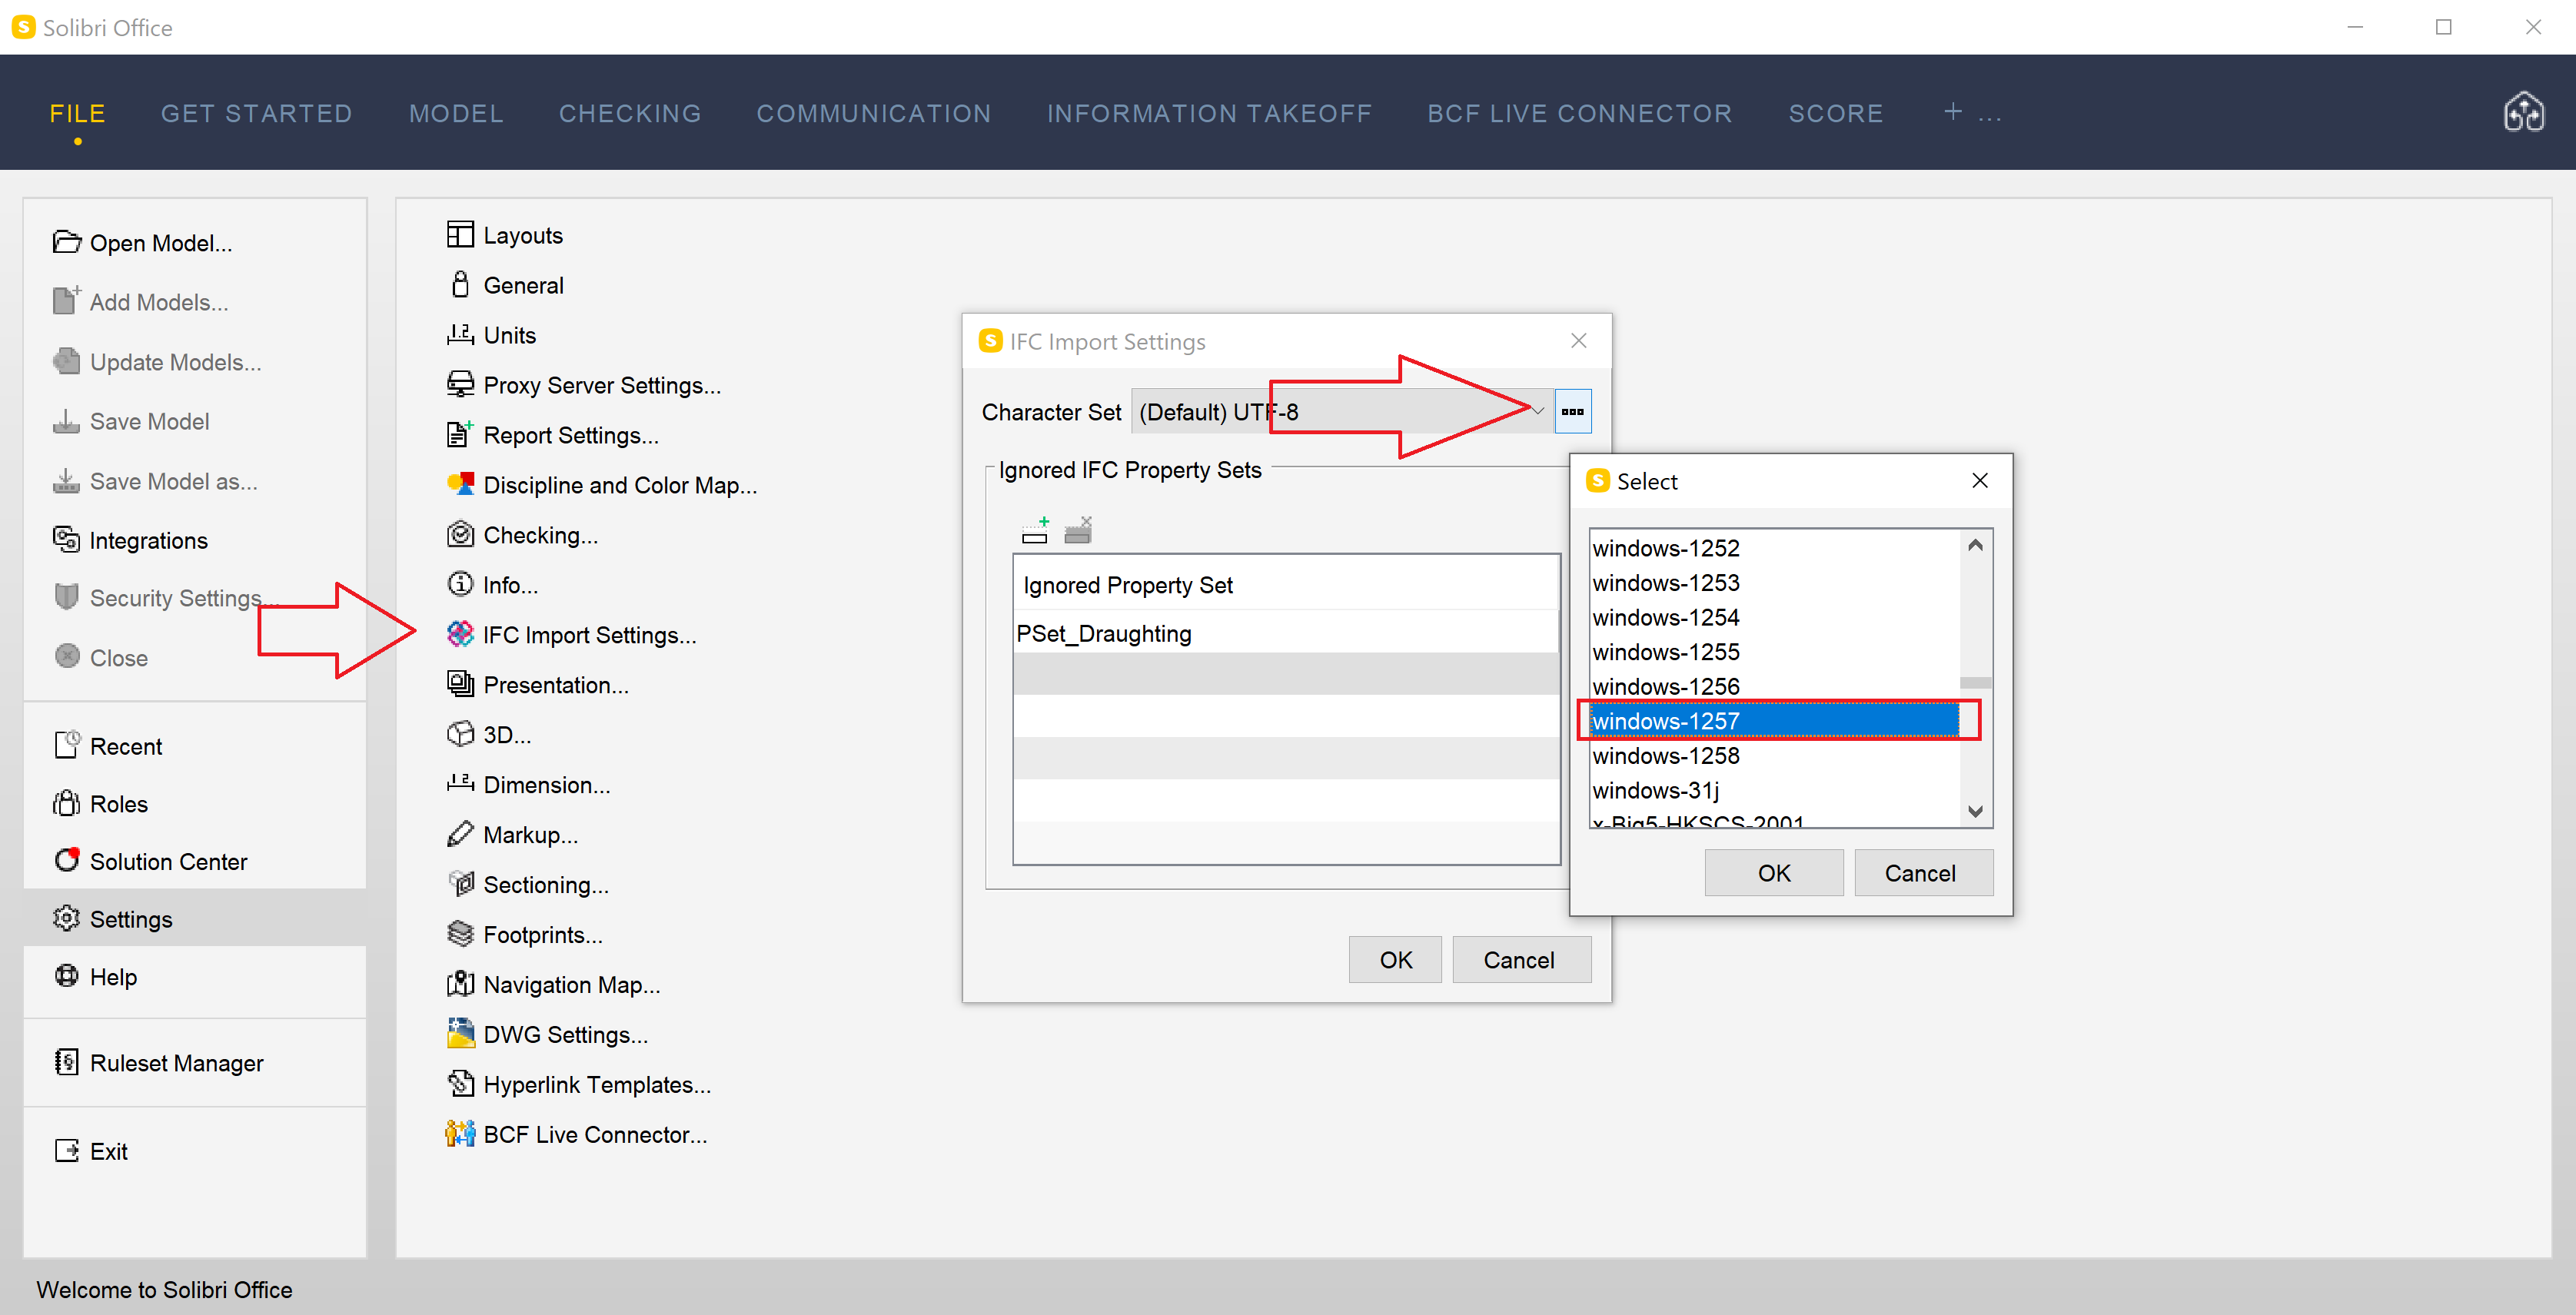
Task: Open Report Settings document icon
Action: [460, 435]
